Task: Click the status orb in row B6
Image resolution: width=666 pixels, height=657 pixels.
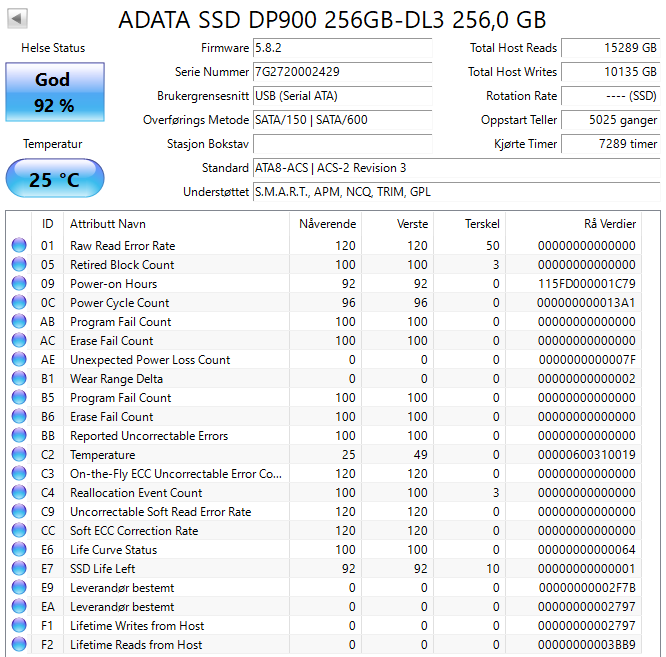Action: [19, 416]
